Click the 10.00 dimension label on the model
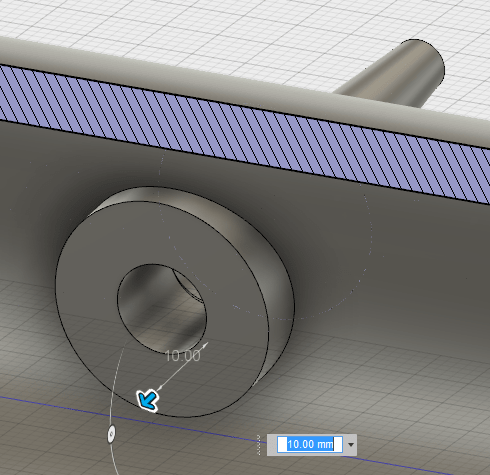The width and height of the screenshot is (490, 475). [183, 356]
